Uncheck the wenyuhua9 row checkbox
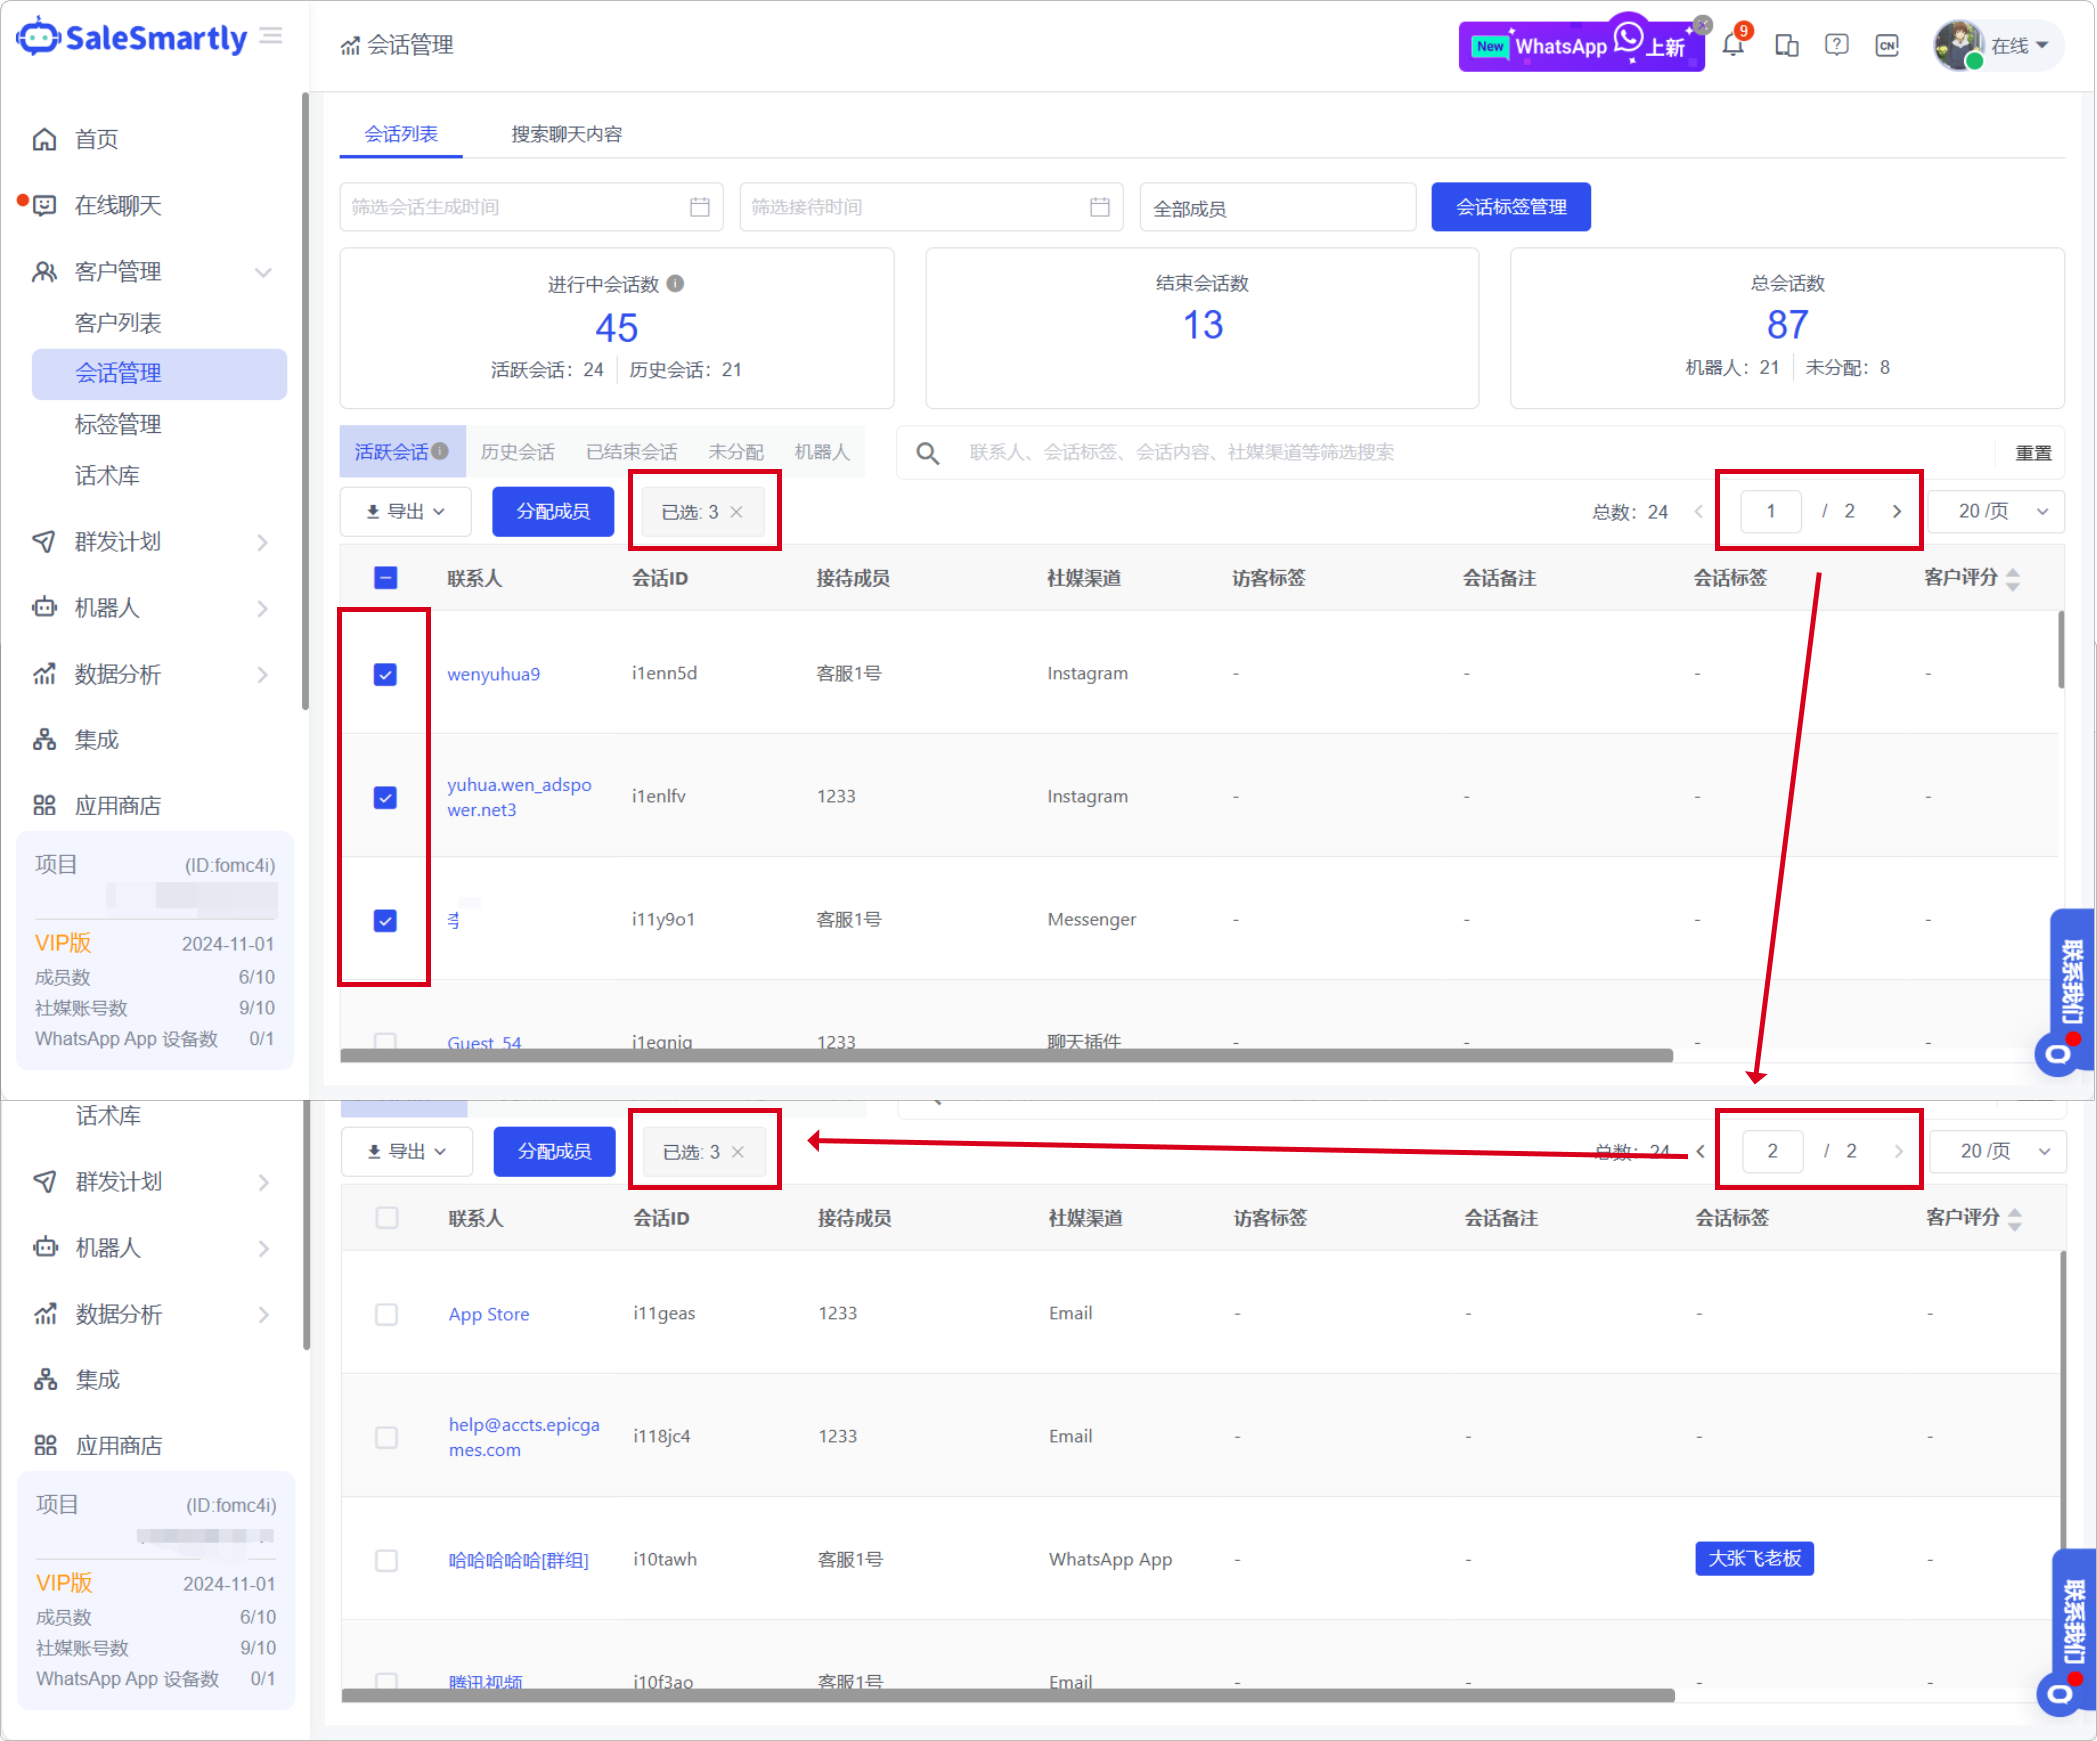The width and height of the screenshot is (2097, 1741). click(385, 675)
